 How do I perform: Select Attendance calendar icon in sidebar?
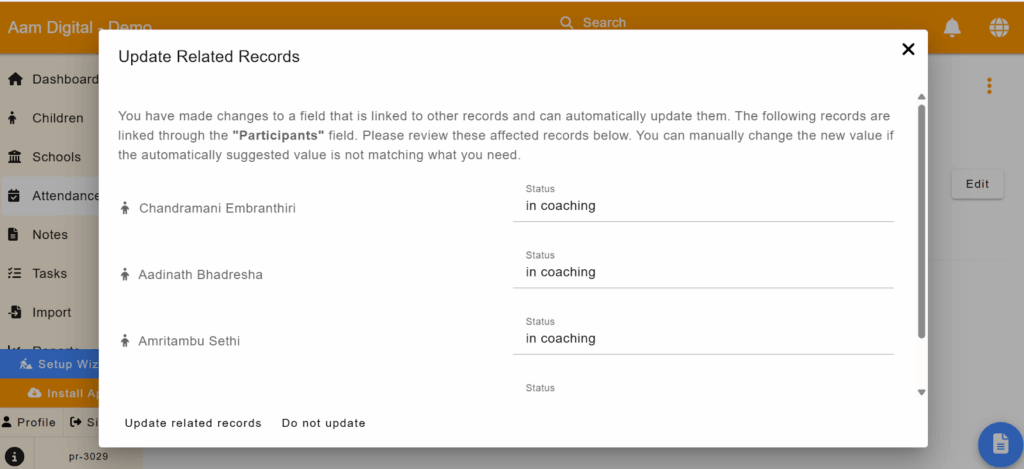tap(13, 195)
